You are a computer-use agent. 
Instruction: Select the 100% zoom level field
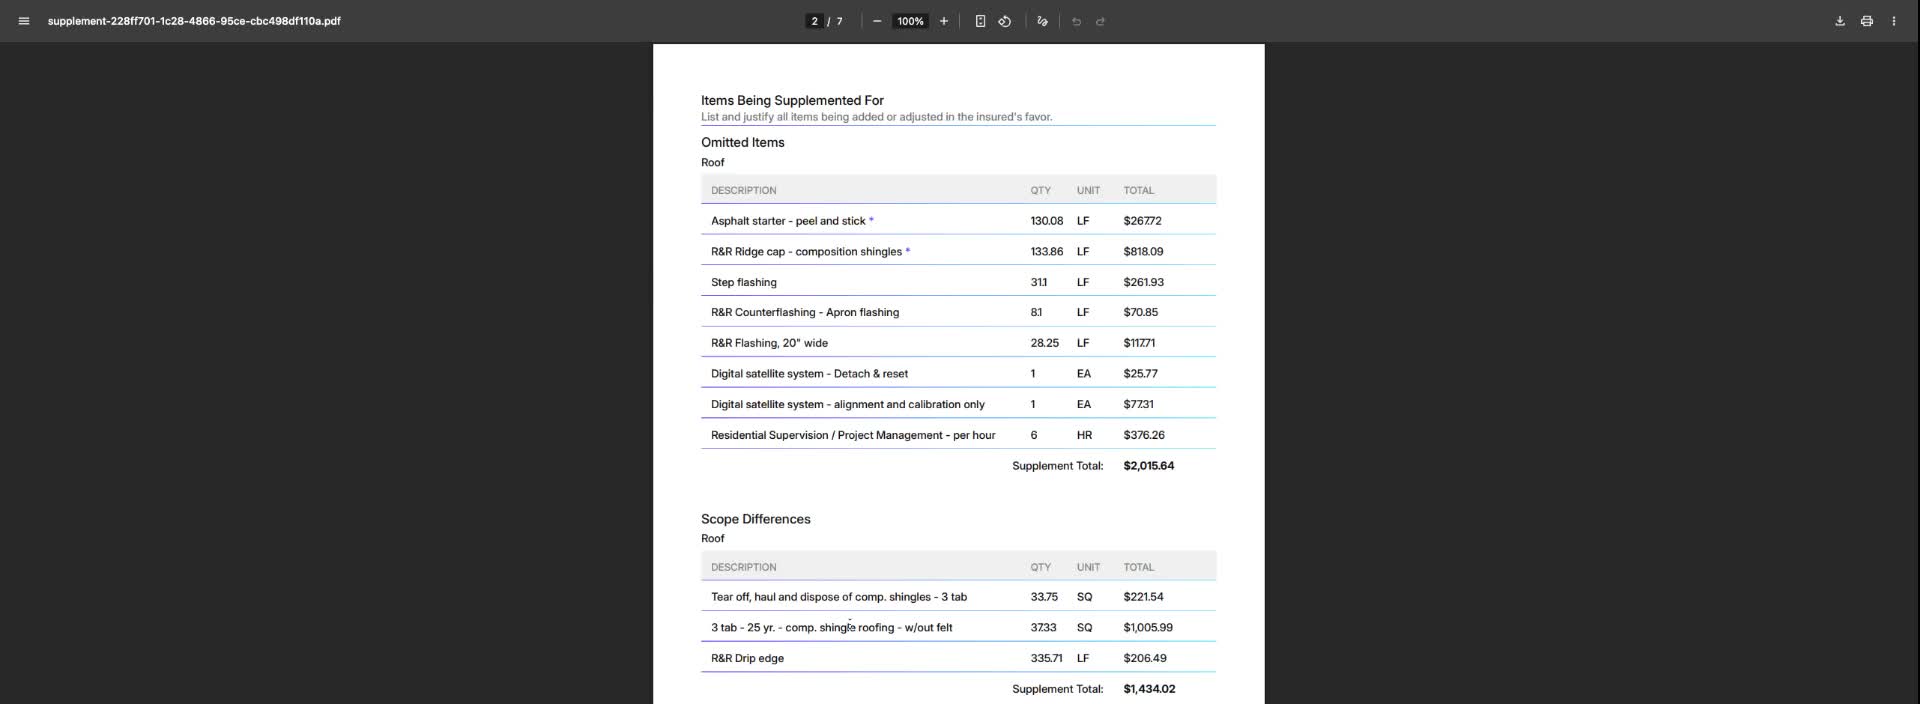(x=910, y=21)
